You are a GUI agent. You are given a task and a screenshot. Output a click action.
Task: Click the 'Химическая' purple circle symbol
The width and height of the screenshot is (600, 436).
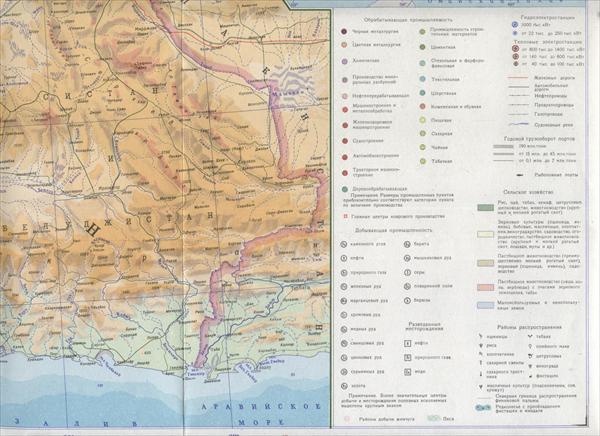(344, 61)
